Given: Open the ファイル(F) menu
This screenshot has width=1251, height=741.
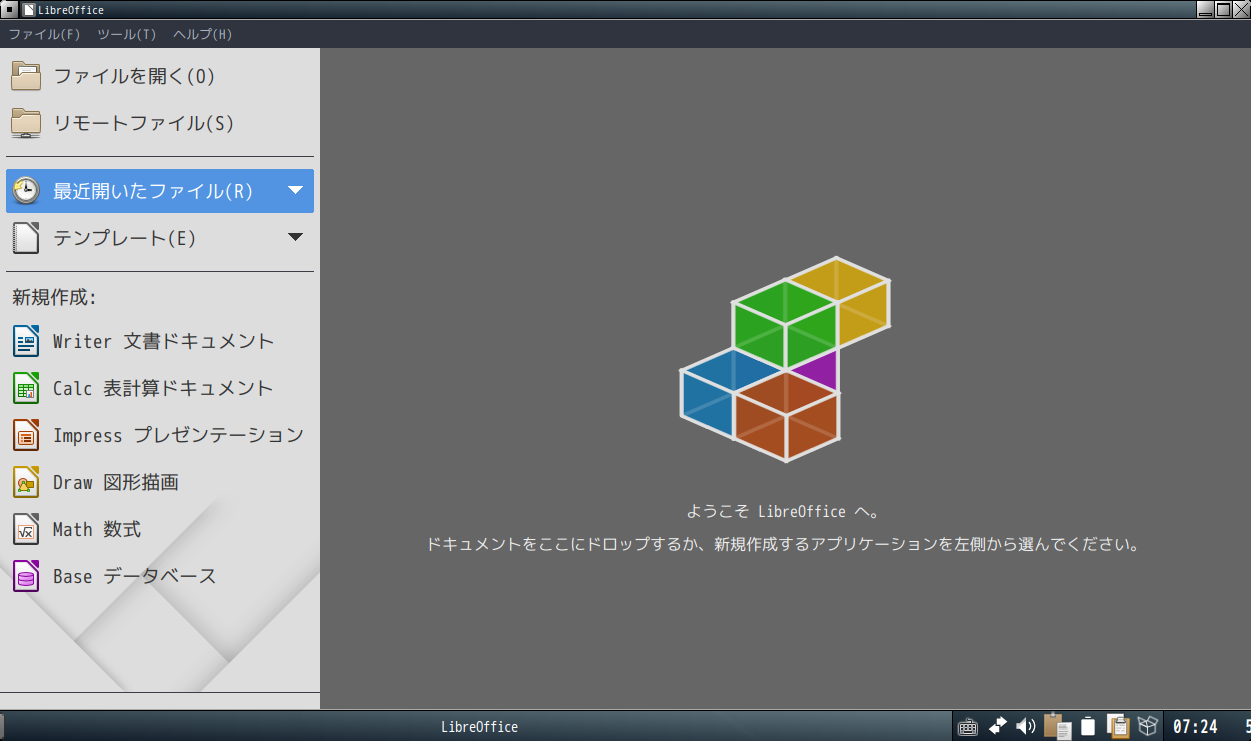Looking at the screenshot, I should coord(44,34).
